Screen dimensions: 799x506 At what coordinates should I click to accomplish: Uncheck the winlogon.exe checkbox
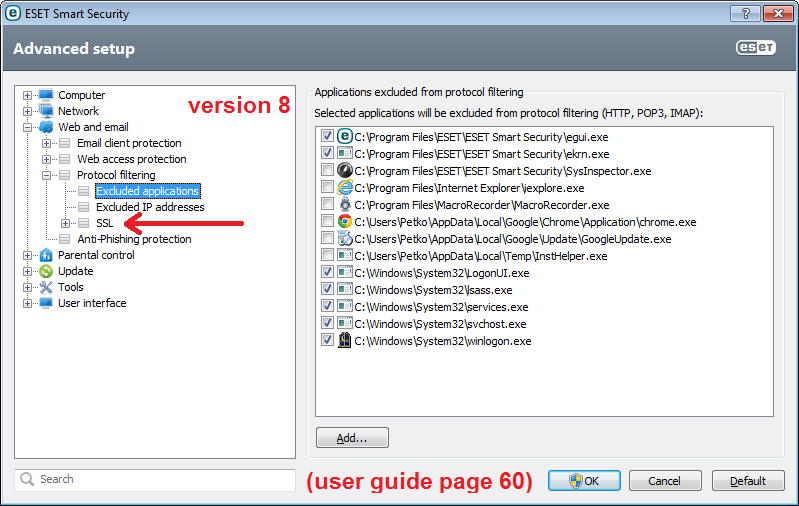(327, 340)
